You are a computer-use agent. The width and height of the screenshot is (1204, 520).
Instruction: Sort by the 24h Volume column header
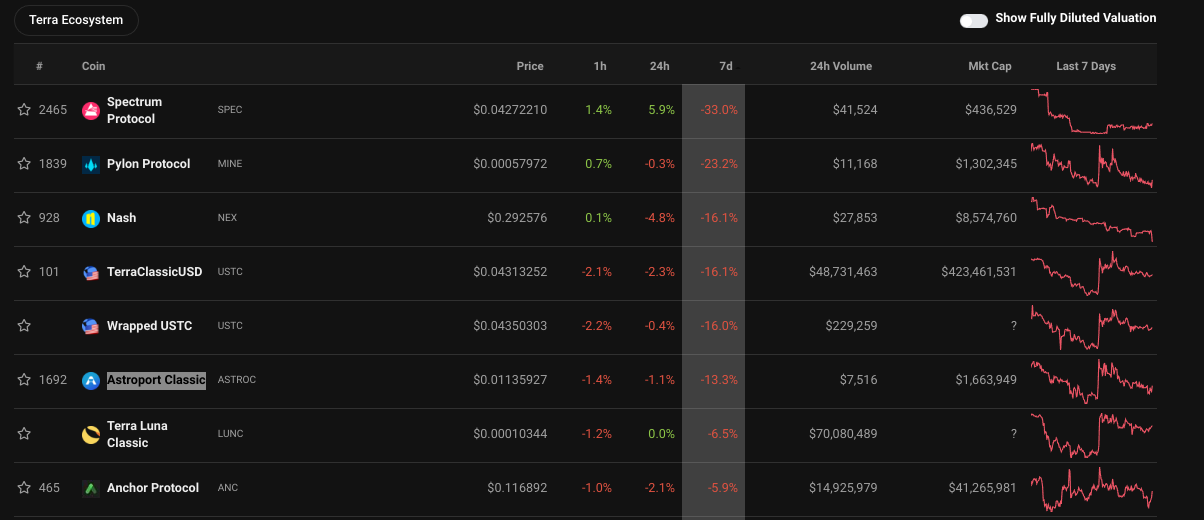841,66
